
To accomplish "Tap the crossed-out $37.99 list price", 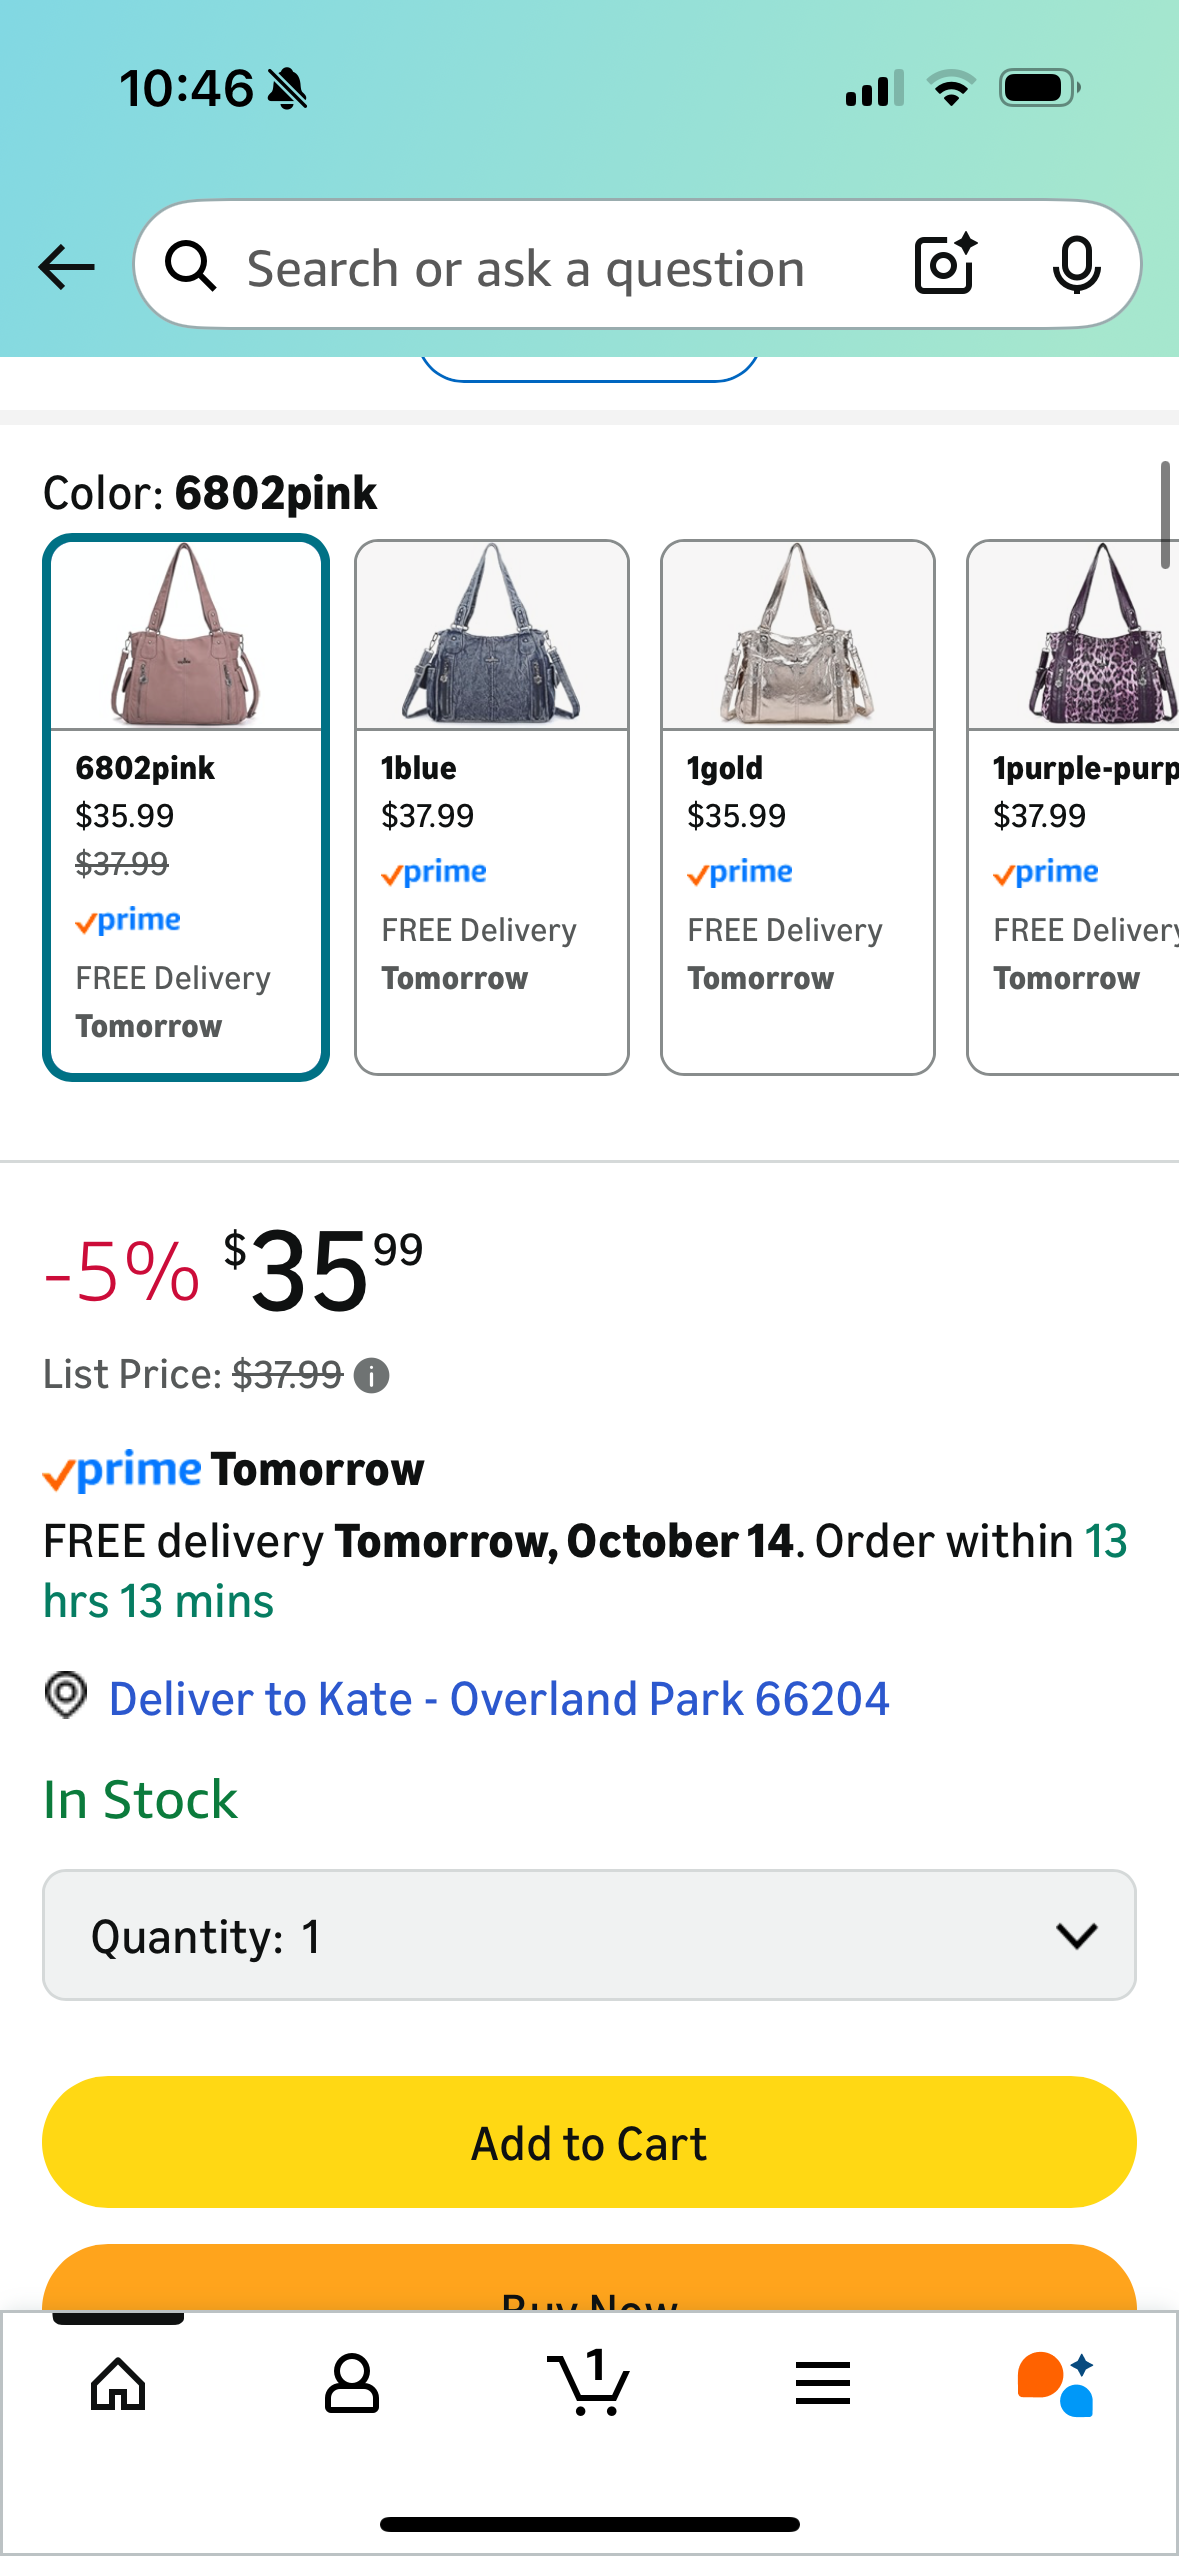I will point(287,1375).
